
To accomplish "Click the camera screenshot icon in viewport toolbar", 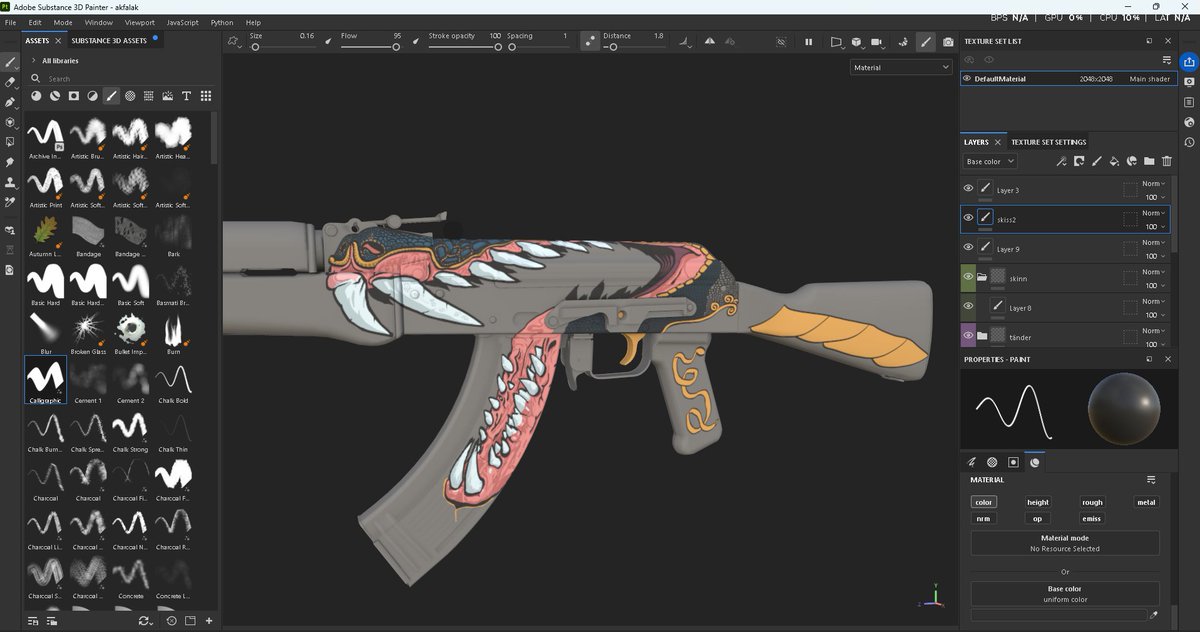I will click(947, 42).
